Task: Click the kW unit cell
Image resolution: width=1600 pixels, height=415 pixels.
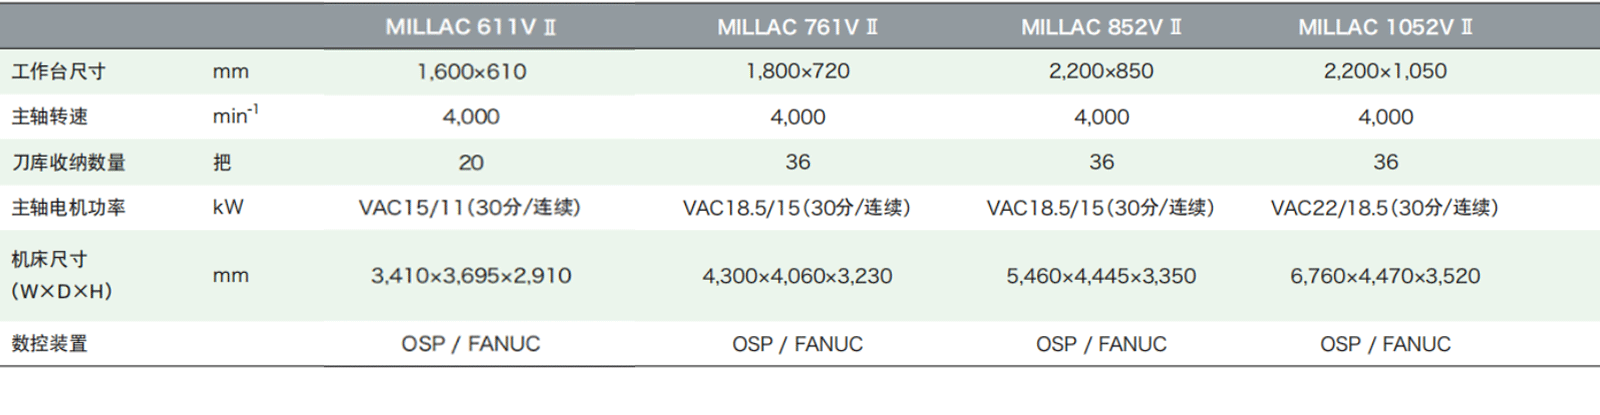Action: point(228,208)
